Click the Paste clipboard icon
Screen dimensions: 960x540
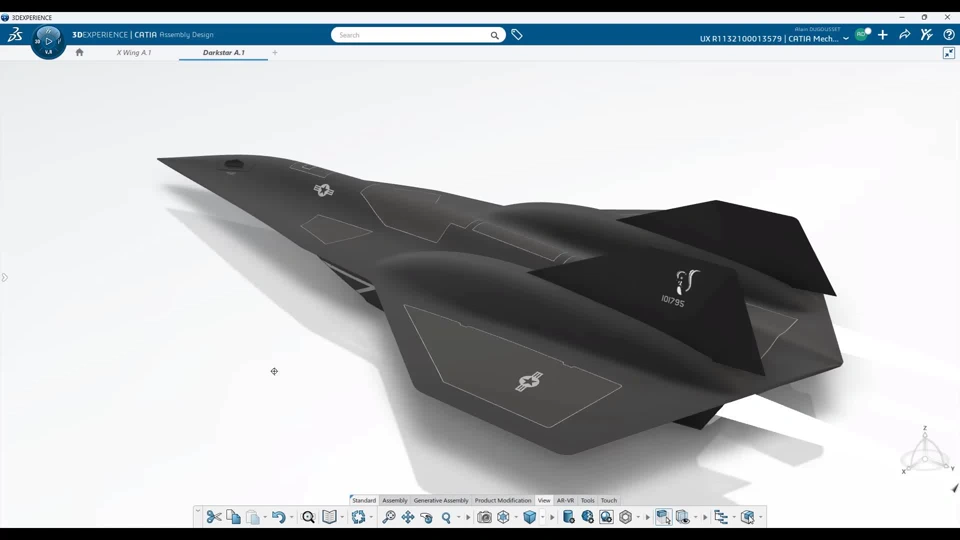click(253, 517)
